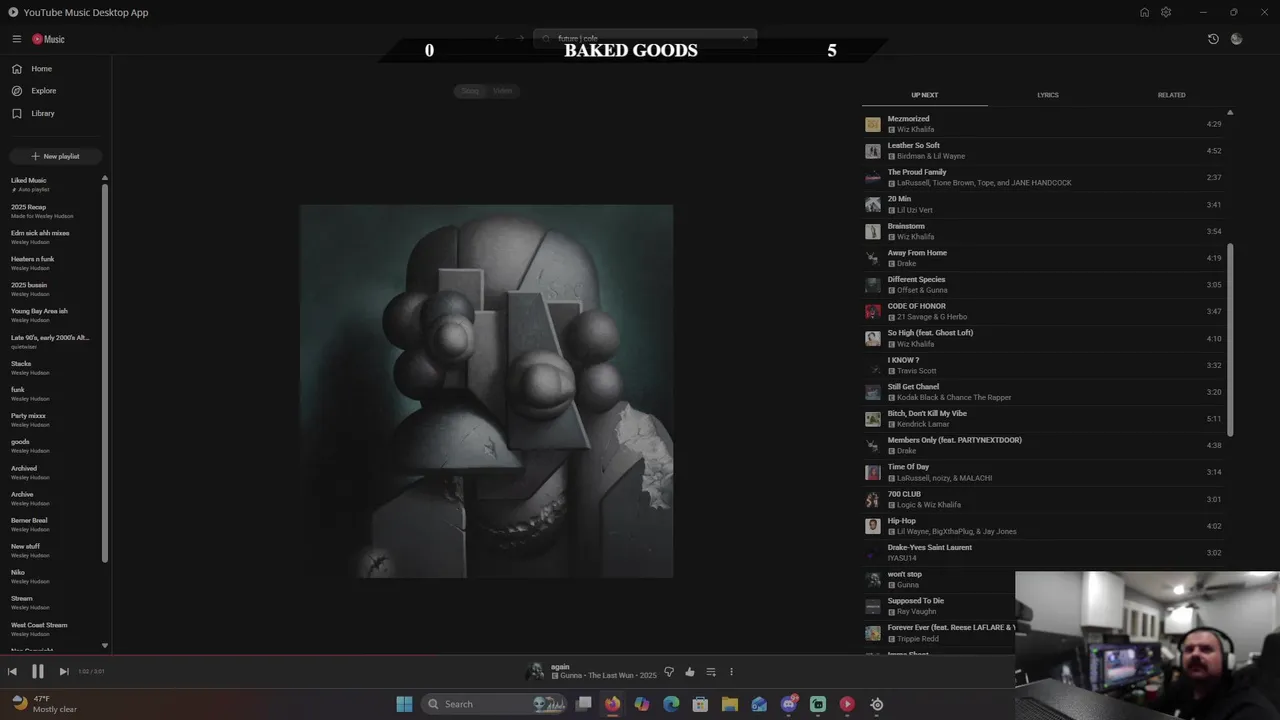1280x720 pixels.
Task: Open Microsoft Edge from the taskbar
Action: (671, 704)
